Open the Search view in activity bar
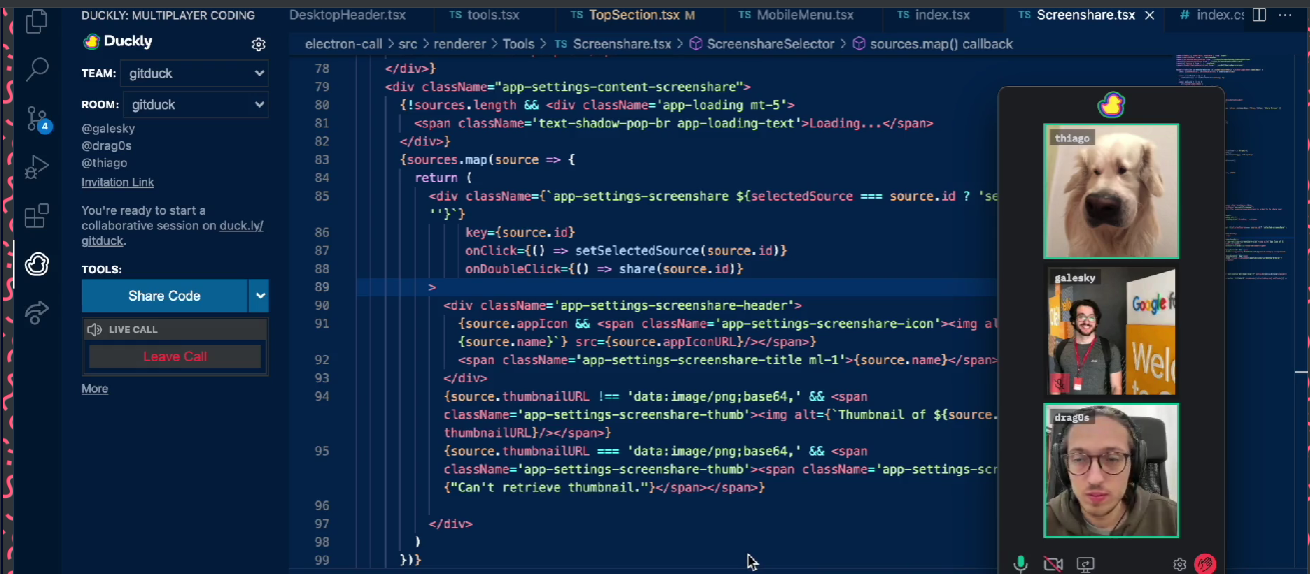This screenshot has height=574, width=1310. point(37,69)
